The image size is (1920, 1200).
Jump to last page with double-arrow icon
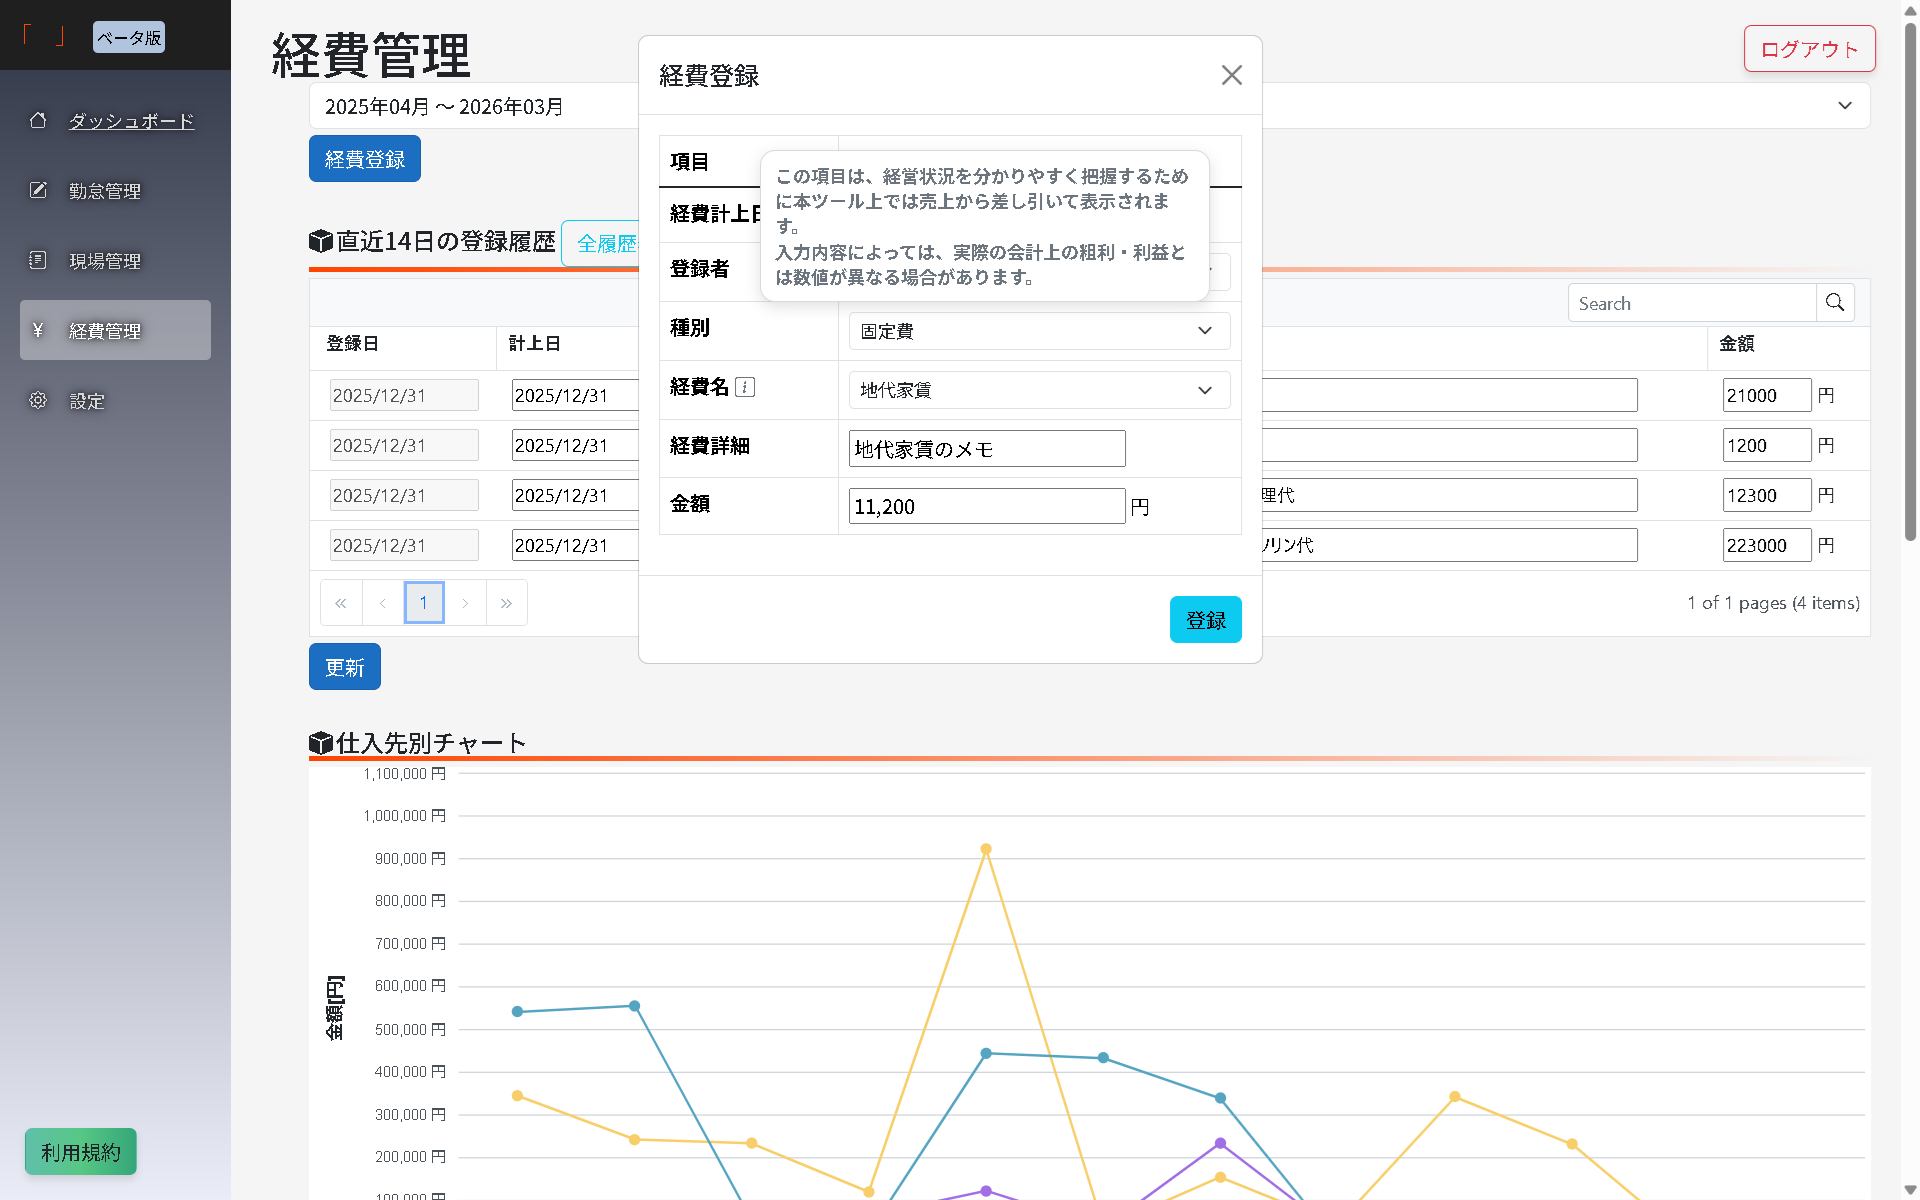click(507, 602)
